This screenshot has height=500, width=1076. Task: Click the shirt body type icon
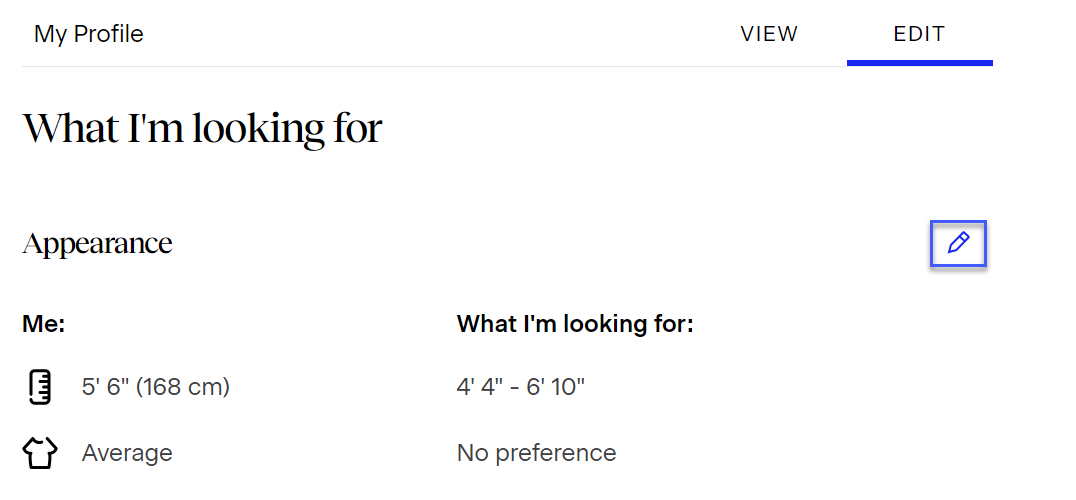coord(40,453)
